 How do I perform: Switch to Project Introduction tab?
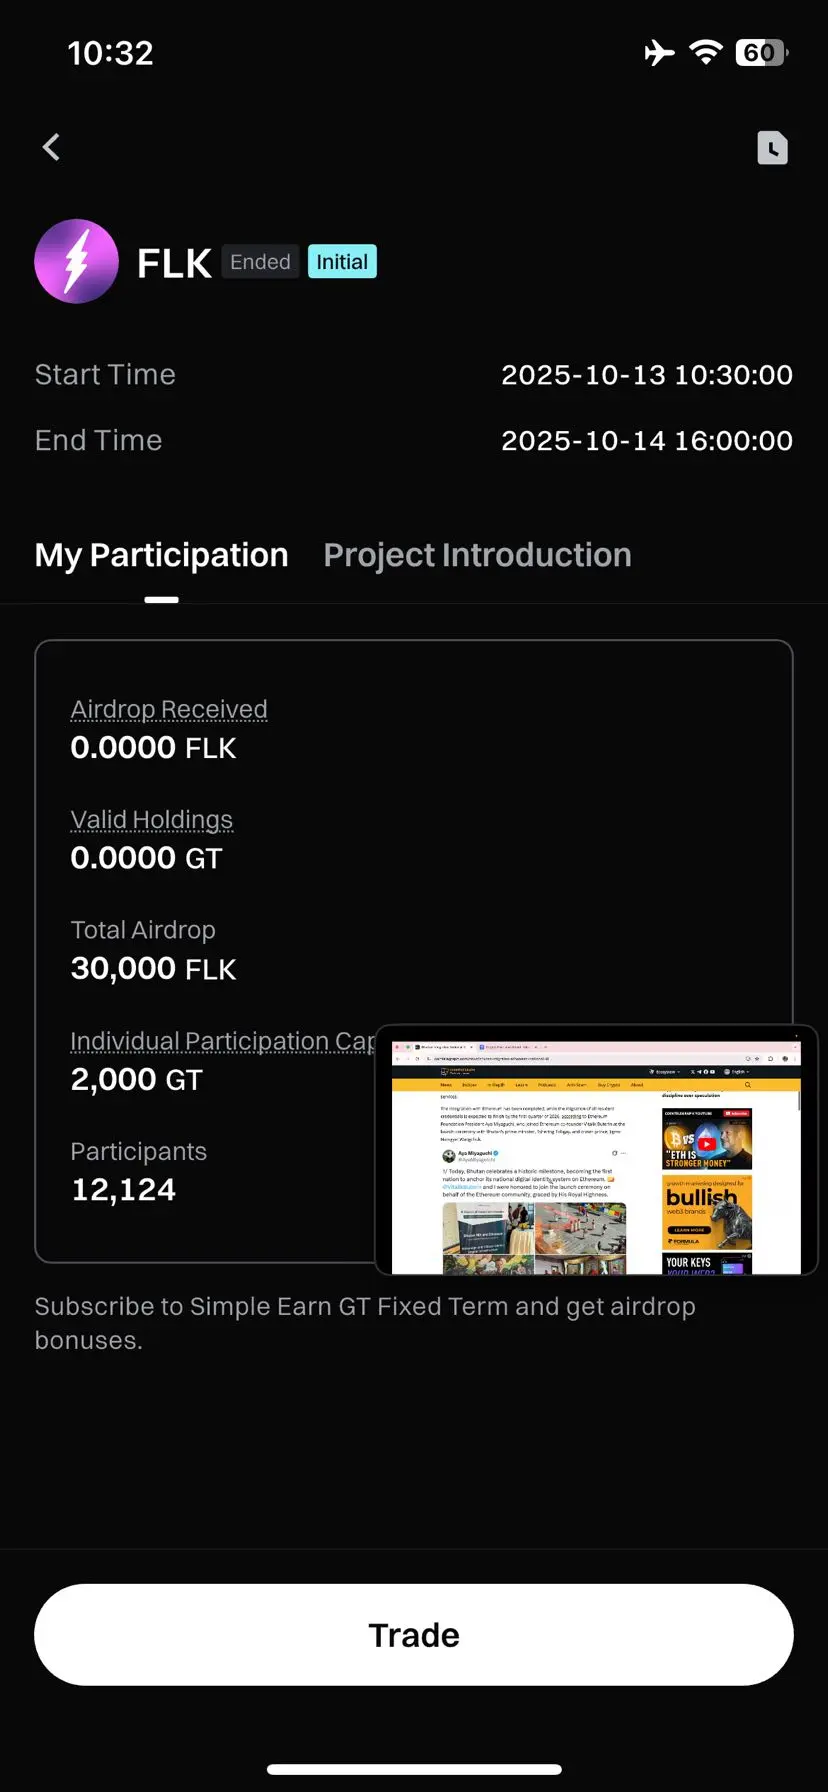[477, 556]
